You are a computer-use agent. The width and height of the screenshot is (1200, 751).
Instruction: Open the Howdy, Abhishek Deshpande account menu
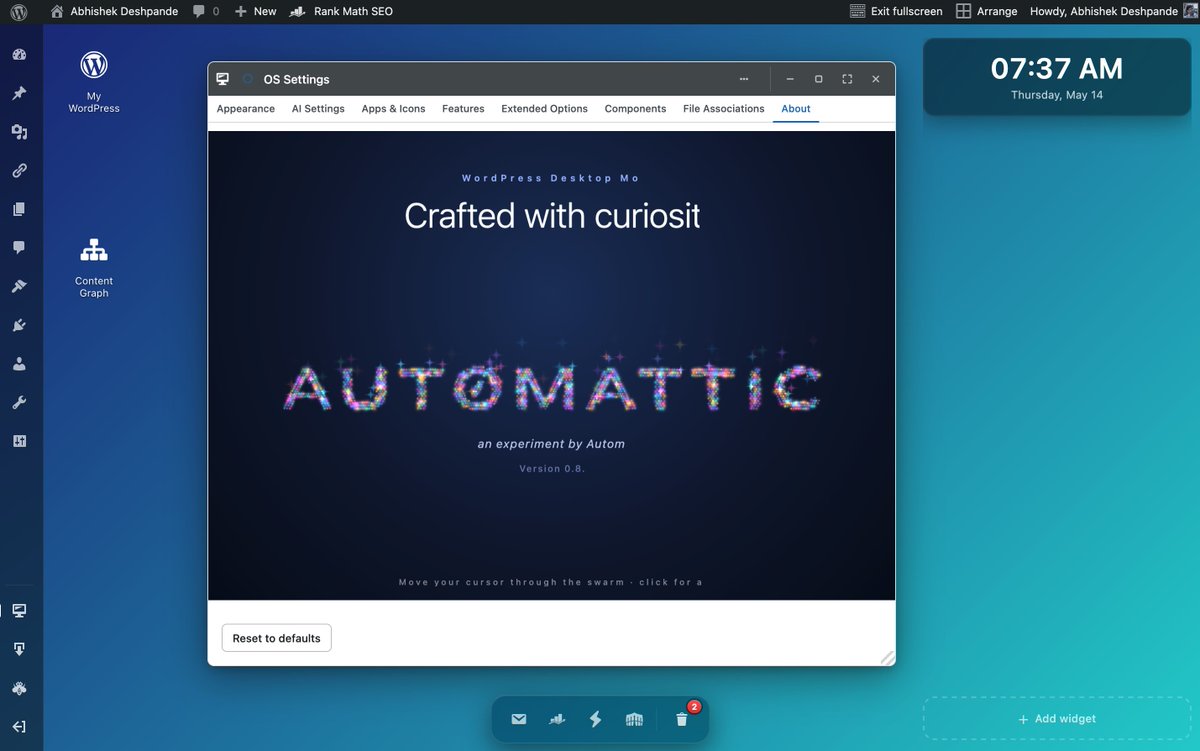click(x=1113, y=11)
